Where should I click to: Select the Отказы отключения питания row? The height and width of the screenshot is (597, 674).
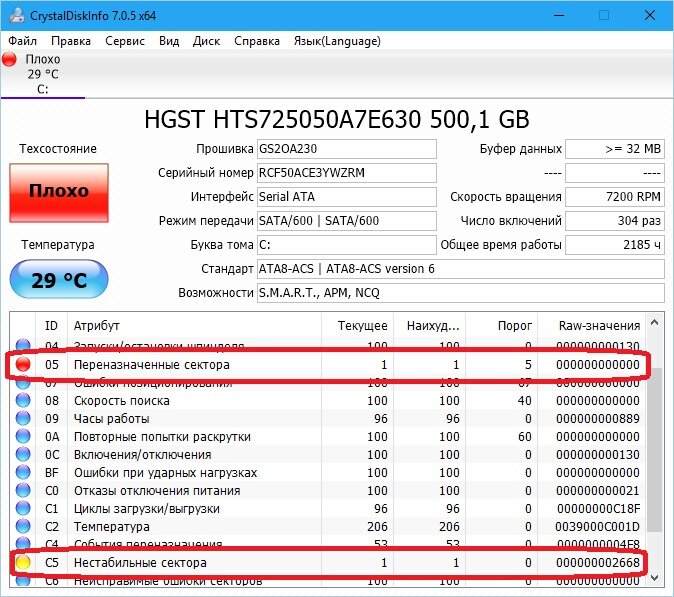pyautogui.click(x=328, y=491)
